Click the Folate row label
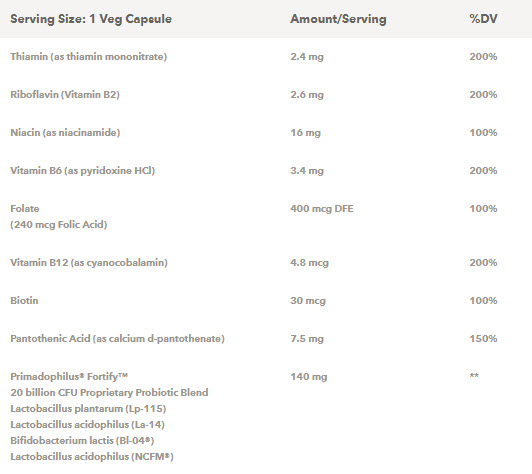The width and height of the screenshot is (532, 474). (25, 208)
